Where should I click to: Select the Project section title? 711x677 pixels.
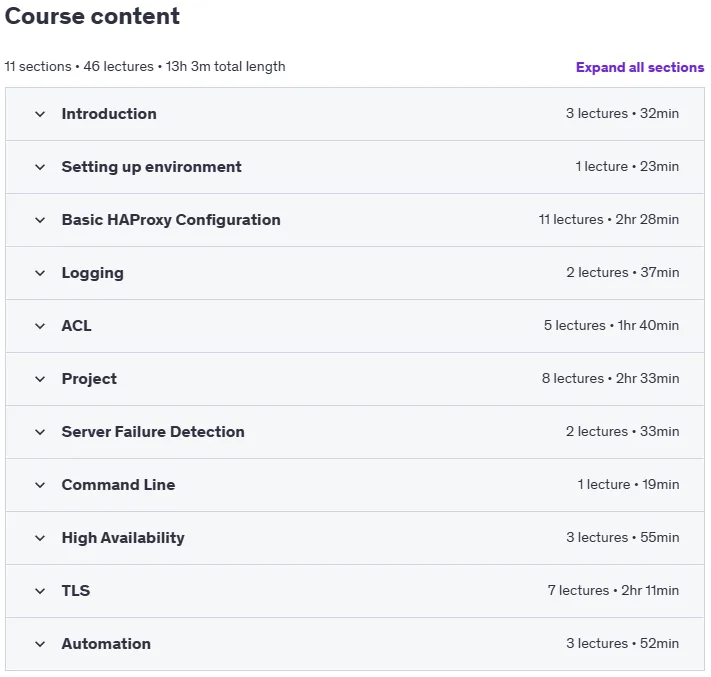[x=89, y=379]
